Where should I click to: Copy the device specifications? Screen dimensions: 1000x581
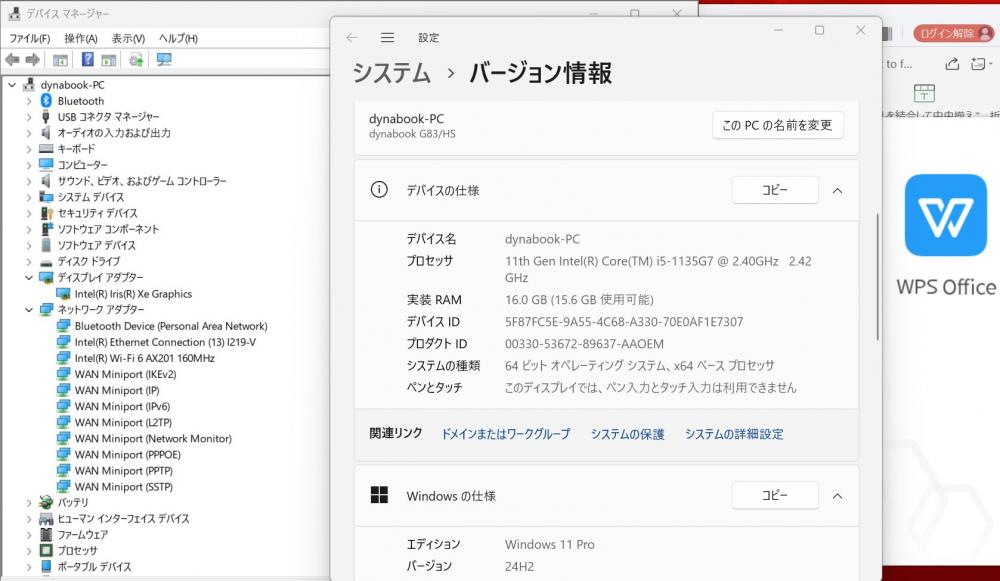pos(775,190)
